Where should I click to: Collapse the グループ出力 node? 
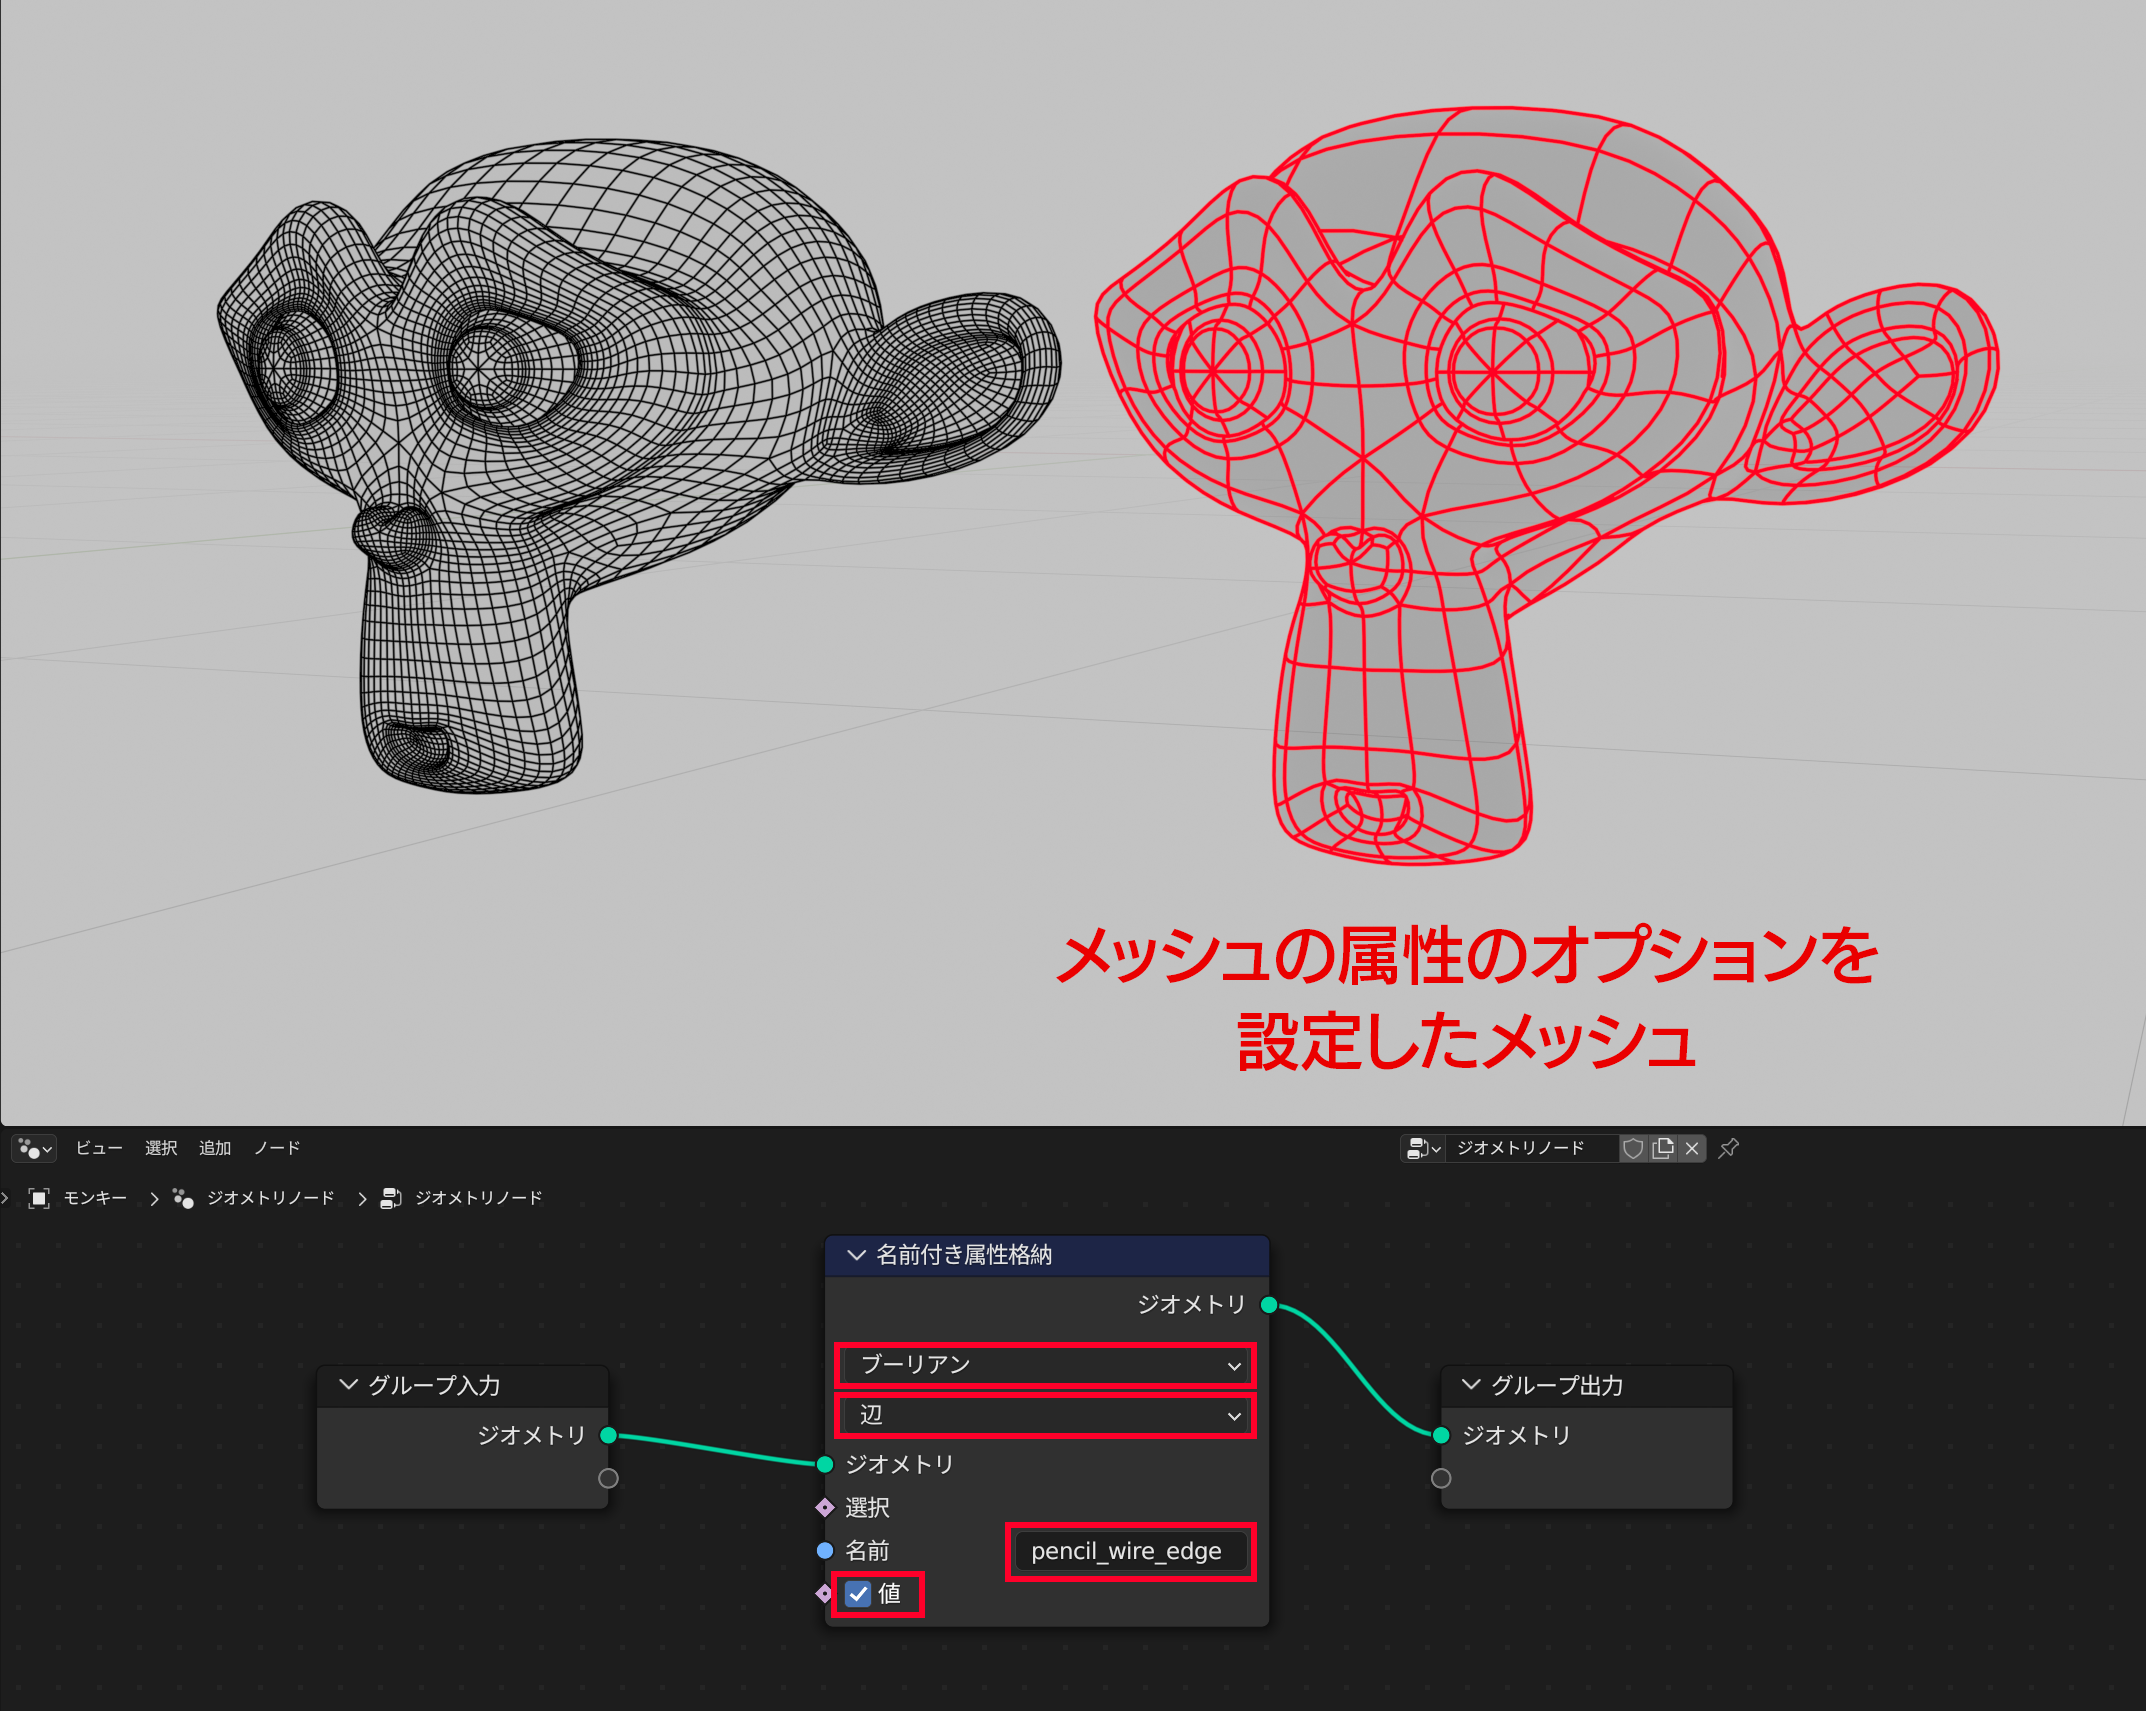(x=1471, y=1385)
